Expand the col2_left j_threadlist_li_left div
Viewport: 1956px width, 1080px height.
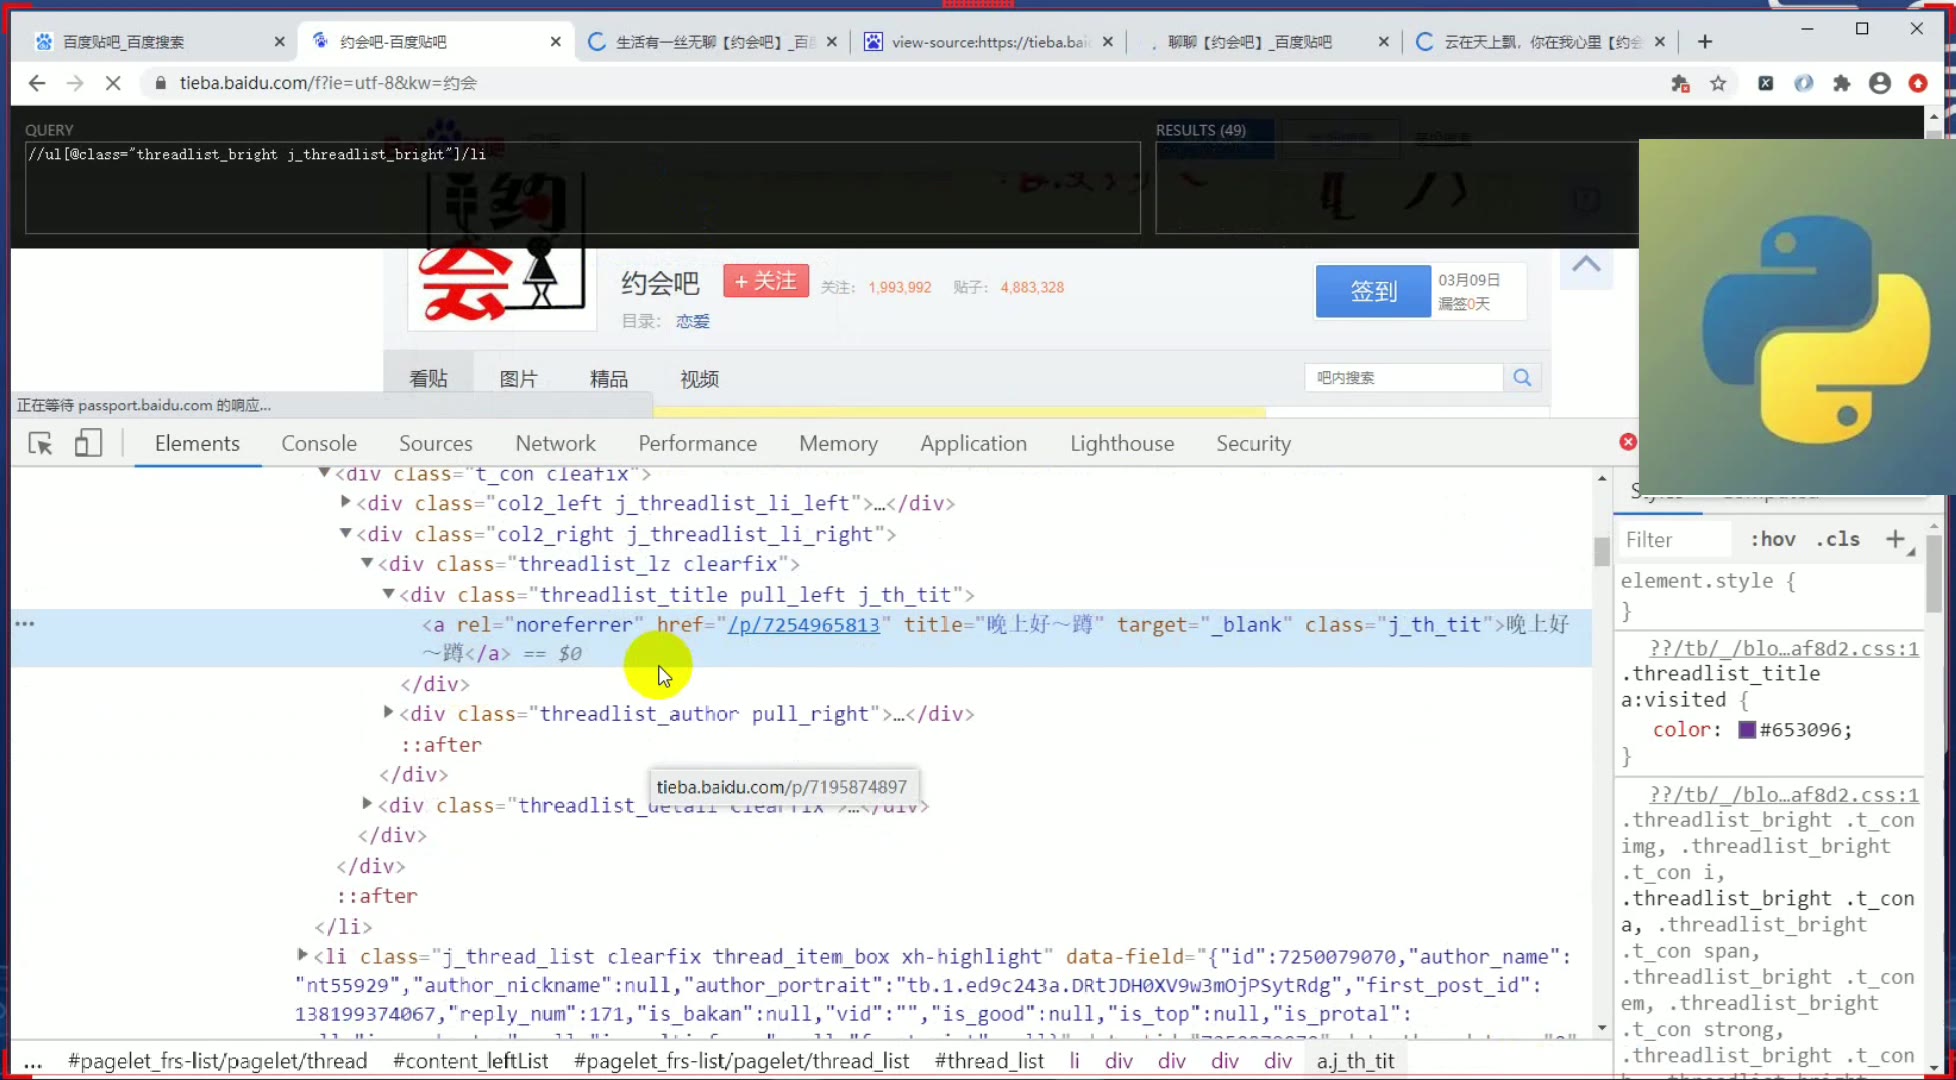click(346, 502)
